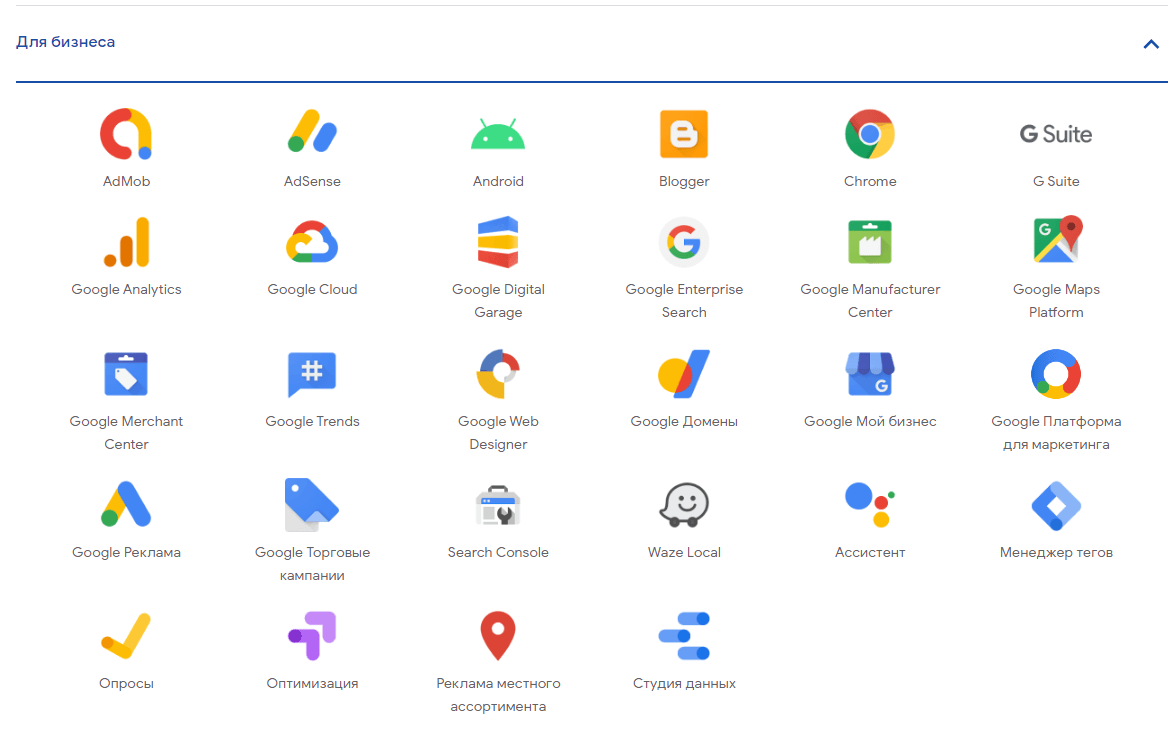Follow the Google Merchant Center text link
This screenshot has width=1170, height=754.
tap(126, 433)
